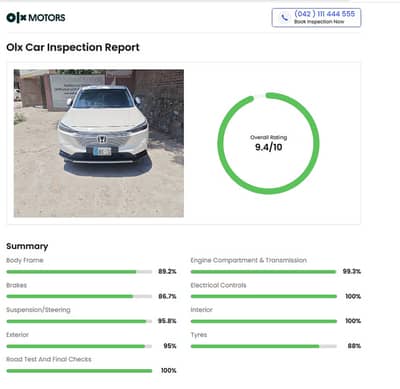Click the Olx Car Inspection Report heading
Viewport: 400px width, 389px height.
point(73,47)
